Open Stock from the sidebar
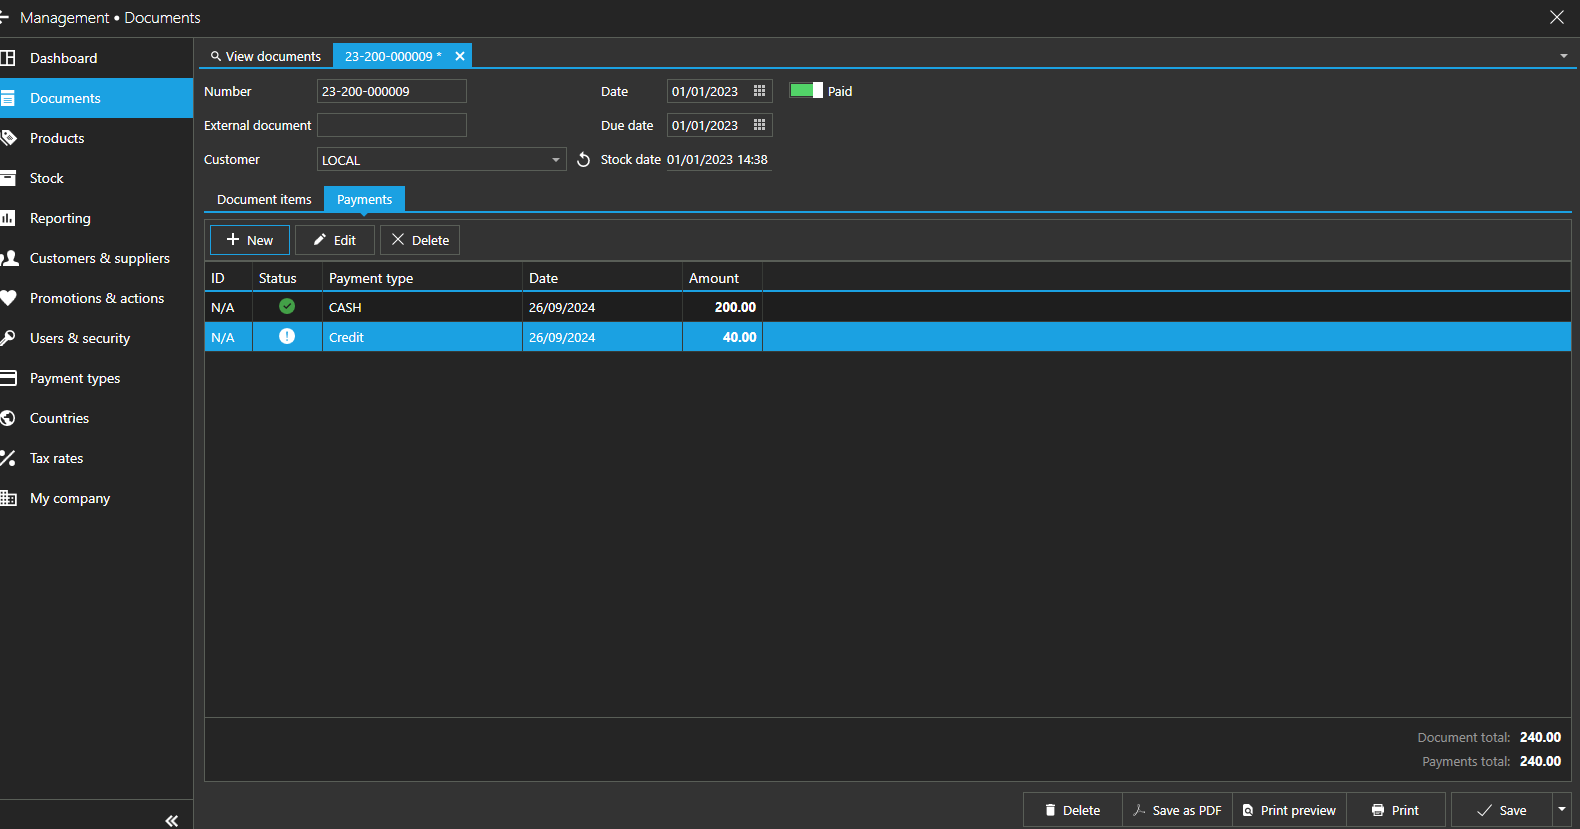 tap(47, 178)
